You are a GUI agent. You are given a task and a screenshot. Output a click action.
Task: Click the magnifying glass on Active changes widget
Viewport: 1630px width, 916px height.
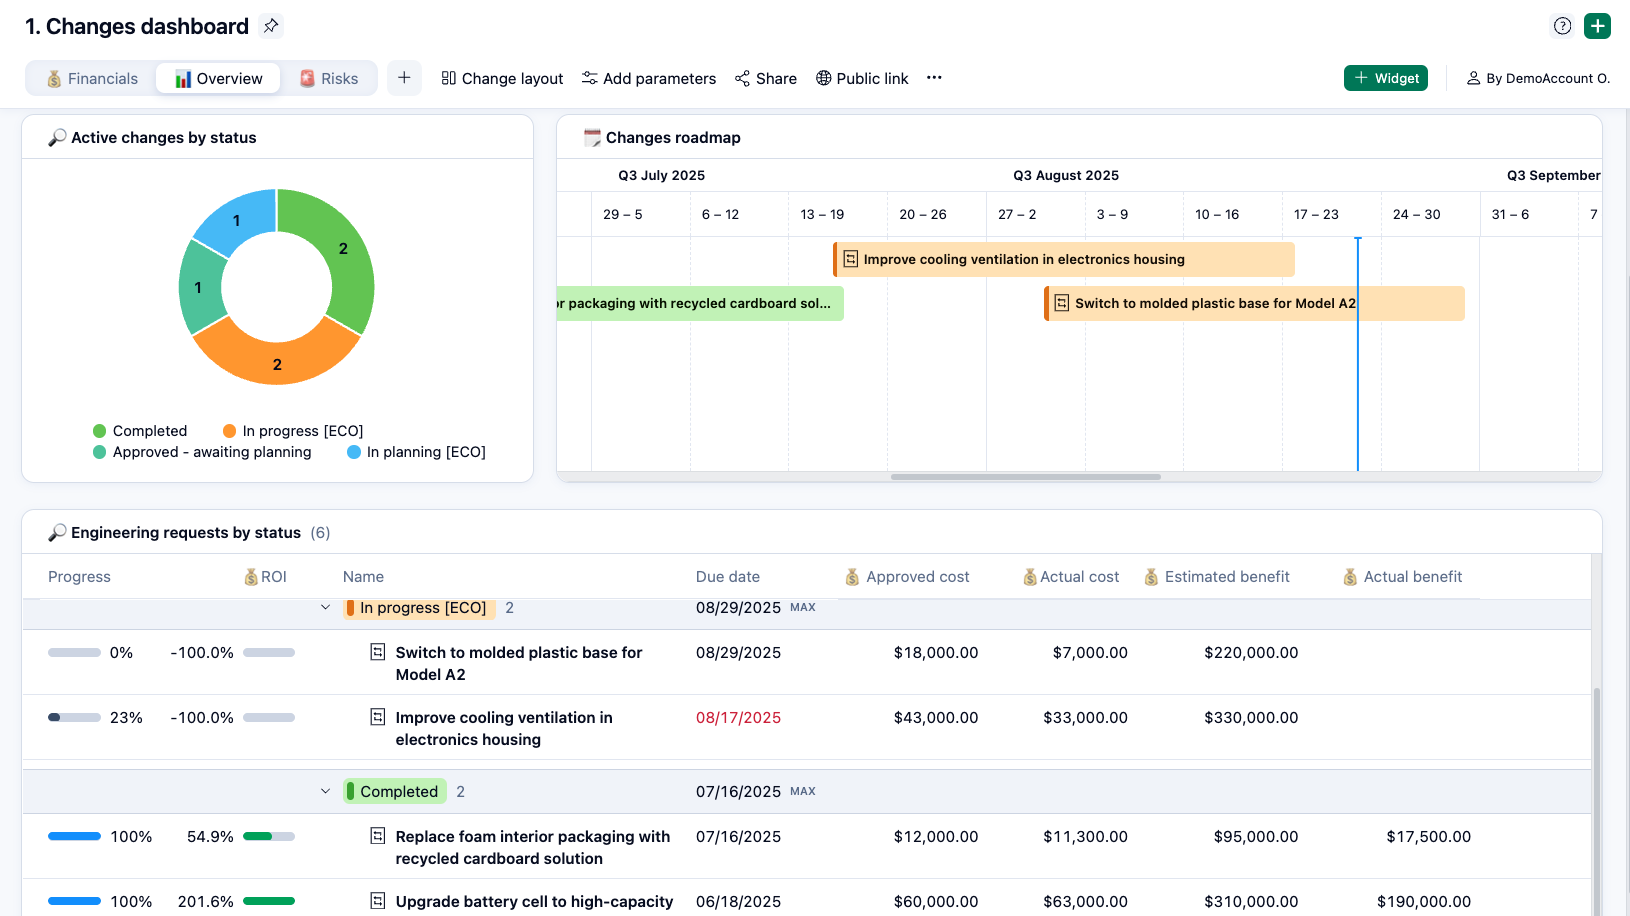(58, 137)
